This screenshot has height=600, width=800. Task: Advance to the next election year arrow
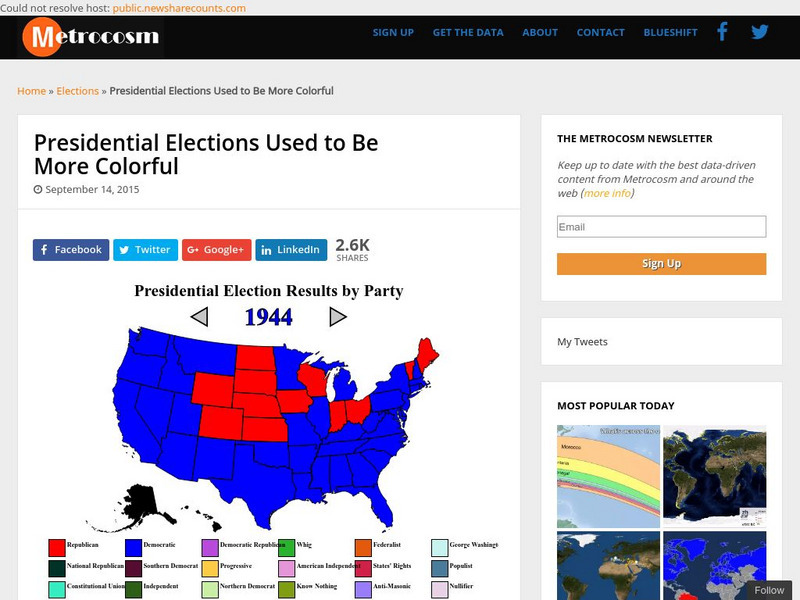(x=338, y=317)
